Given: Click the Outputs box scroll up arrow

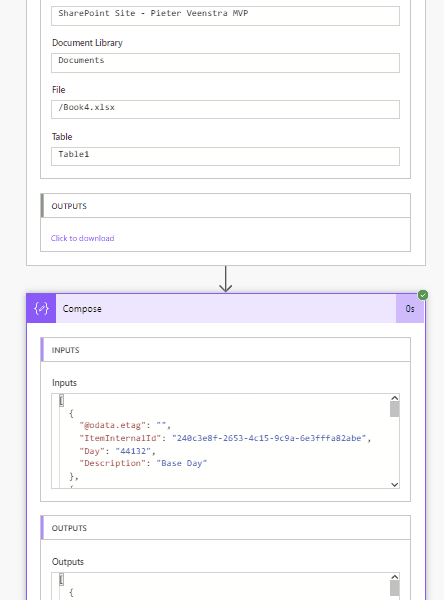Looking at the screenshot, I should point(395,577).
